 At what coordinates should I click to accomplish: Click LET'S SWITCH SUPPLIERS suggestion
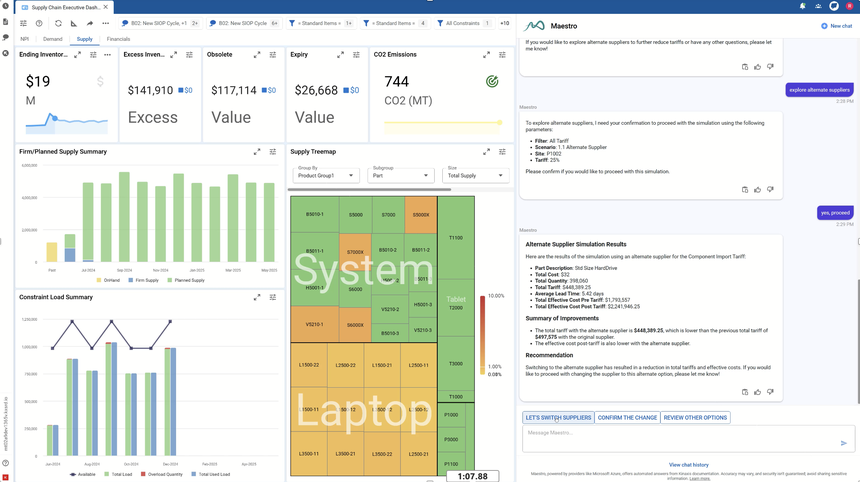[558, 418]
